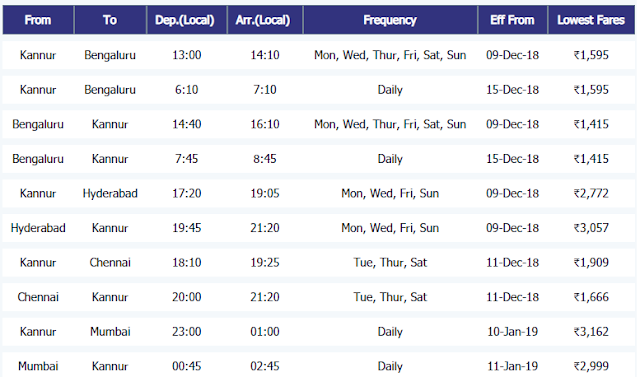The image size is (640, 377).
Task: Select Mumbai in the From column
Action: pyautogui.click(x=38, y=366)
